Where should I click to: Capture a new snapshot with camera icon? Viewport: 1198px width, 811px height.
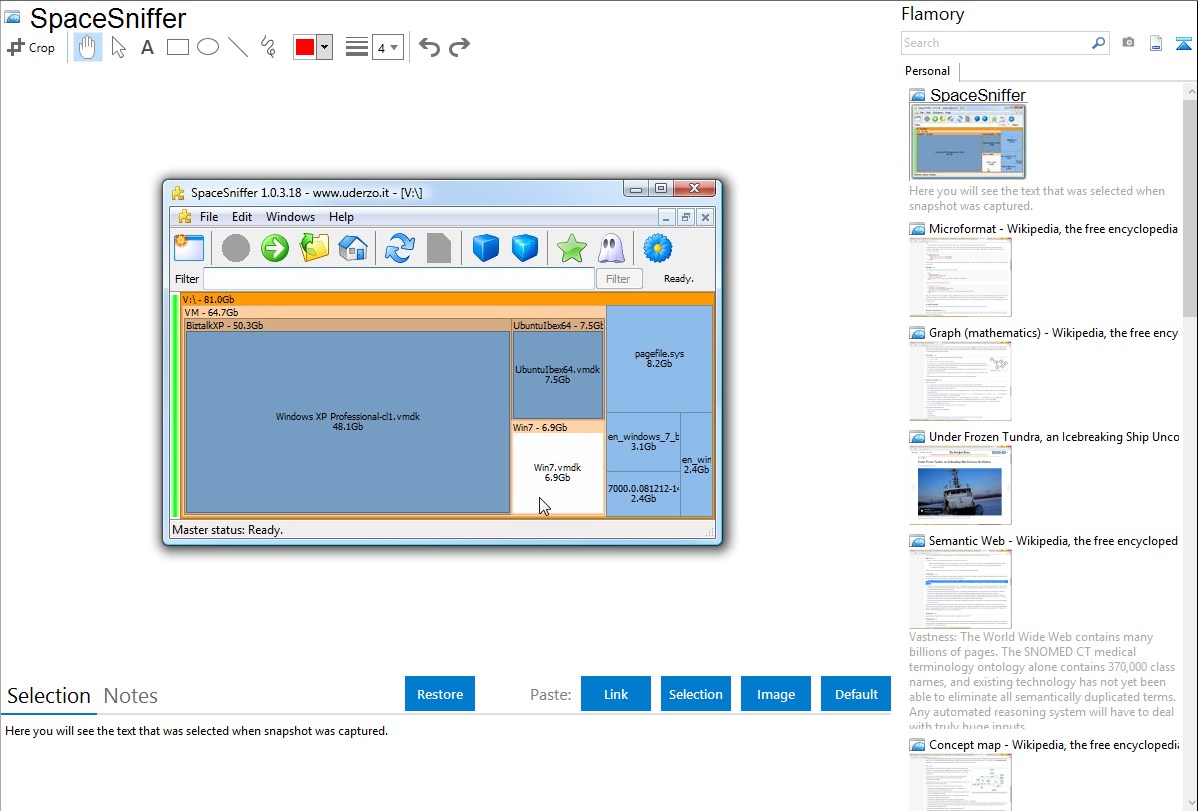coord(1128,43)
